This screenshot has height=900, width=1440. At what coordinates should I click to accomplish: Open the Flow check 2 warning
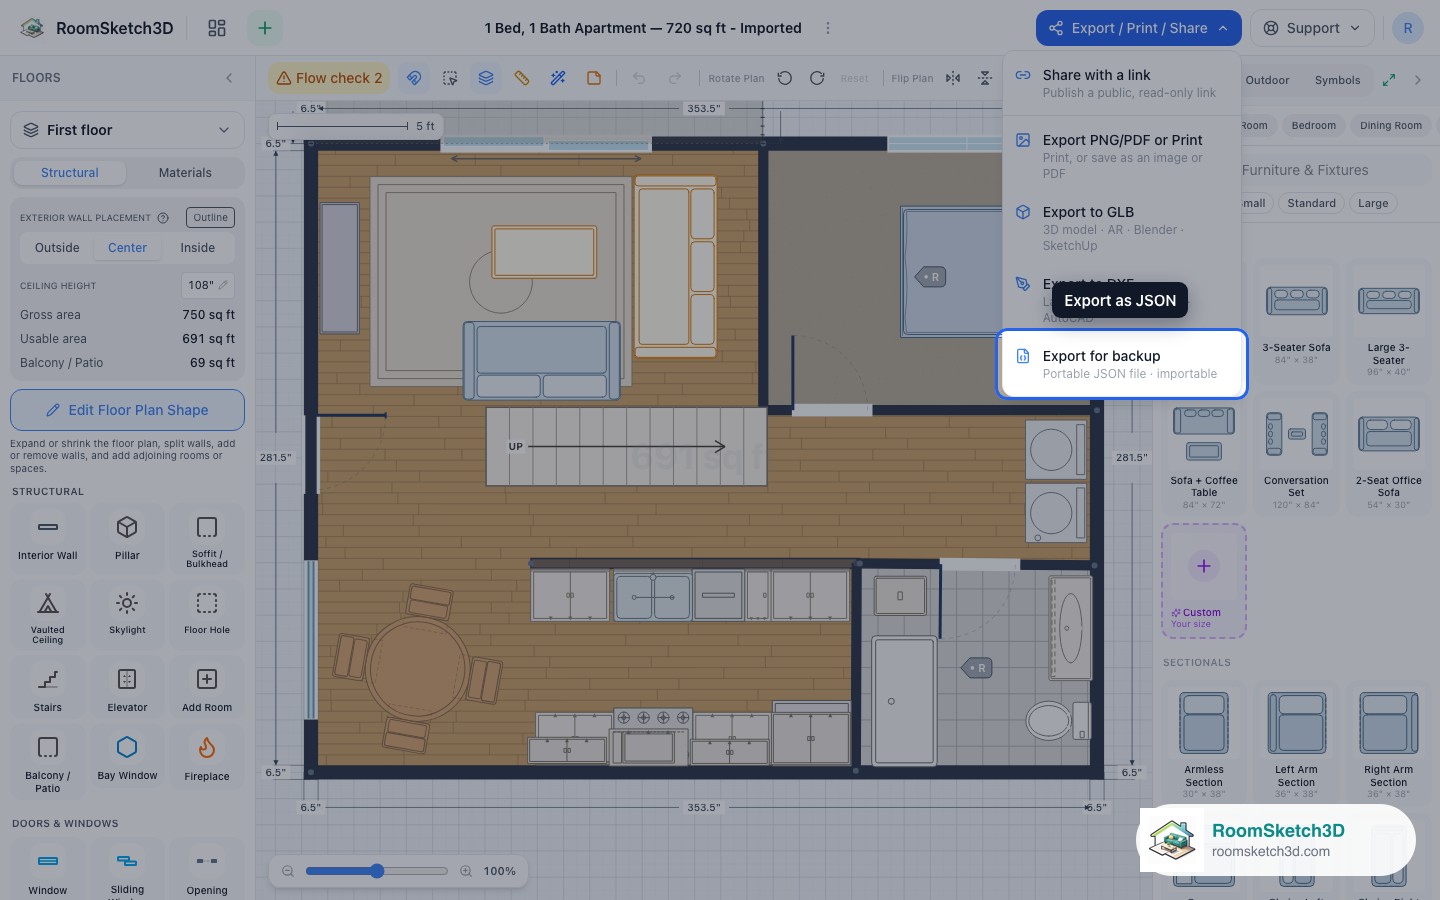329,78
